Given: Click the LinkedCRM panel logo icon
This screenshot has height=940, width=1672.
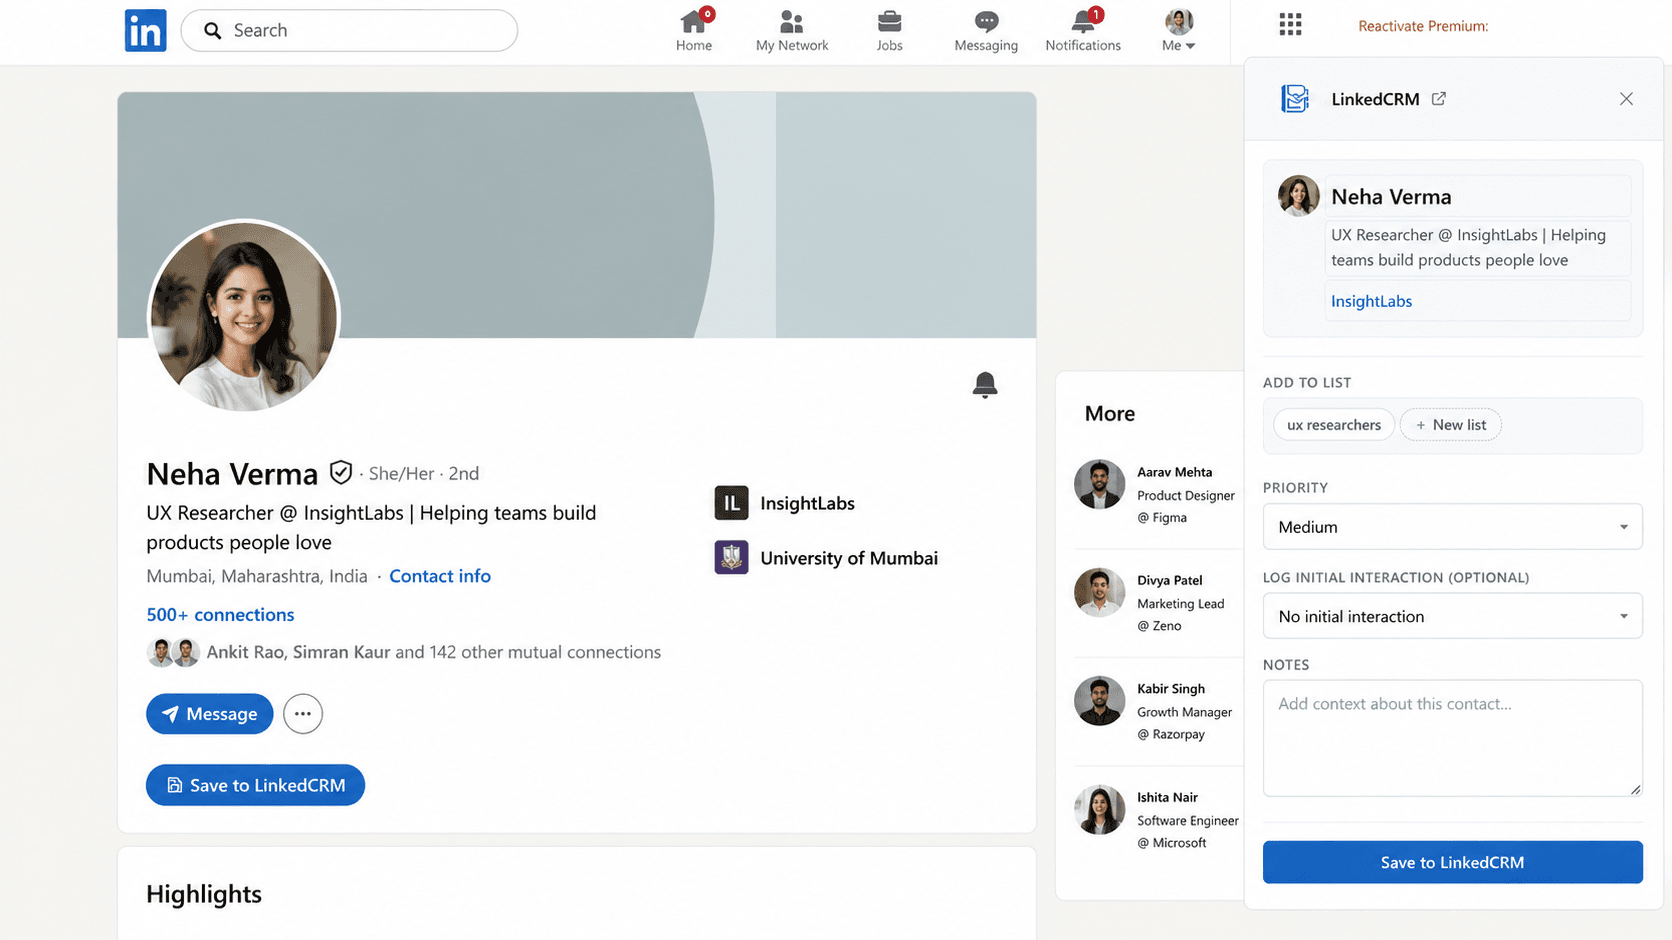Looking at the screenshot, I should coord(1295,98).
